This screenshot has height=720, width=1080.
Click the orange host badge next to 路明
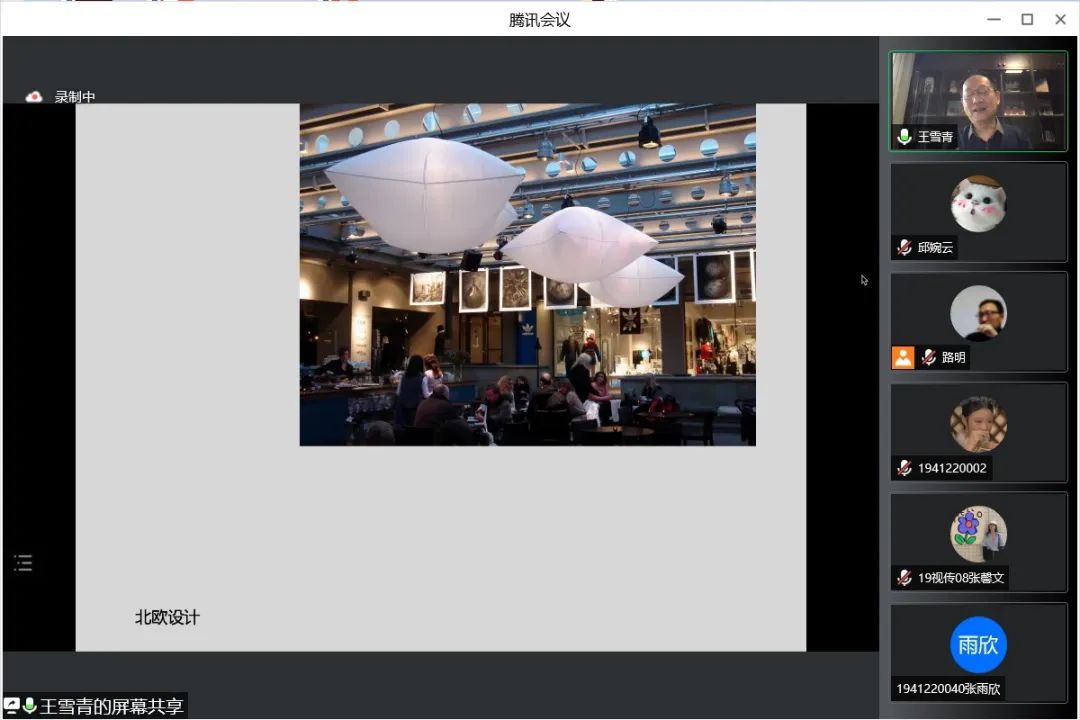(x=903, y=357)
